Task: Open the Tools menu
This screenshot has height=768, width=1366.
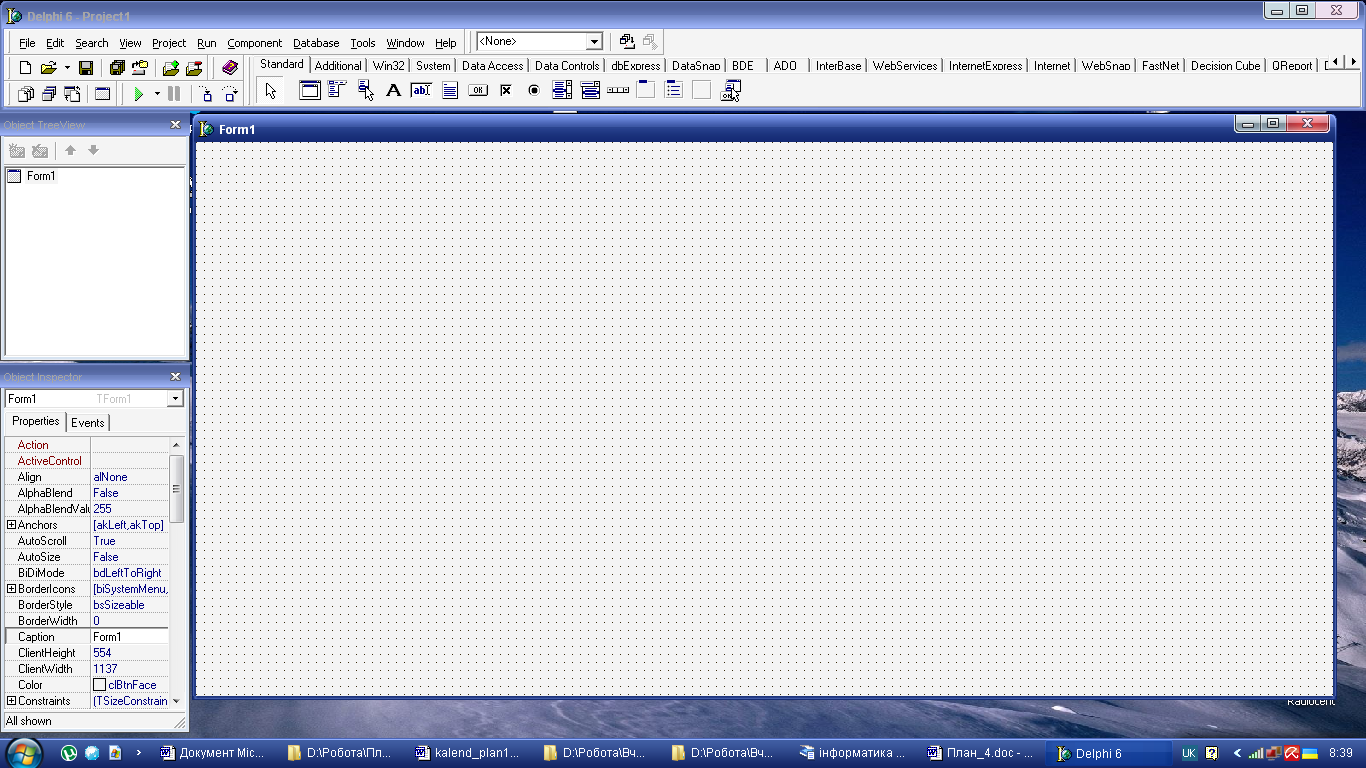Action: (363, 43)
